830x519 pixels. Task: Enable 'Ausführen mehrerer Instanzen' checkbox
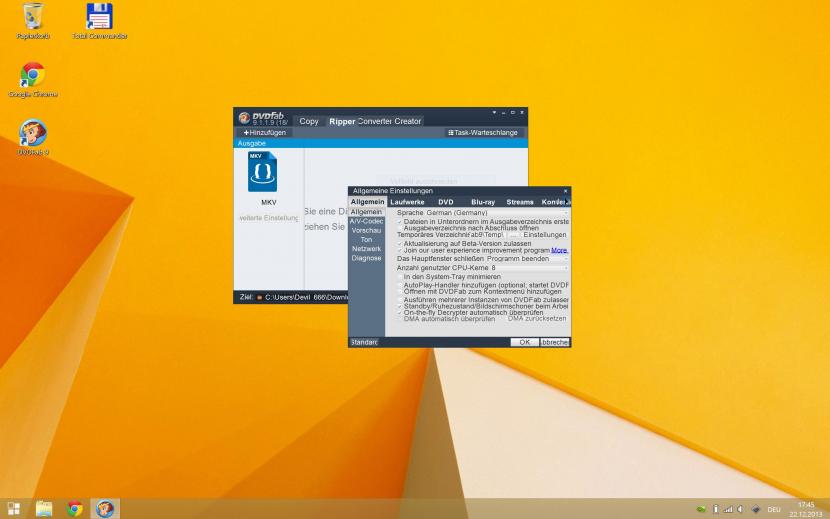[x=400, y=300]
